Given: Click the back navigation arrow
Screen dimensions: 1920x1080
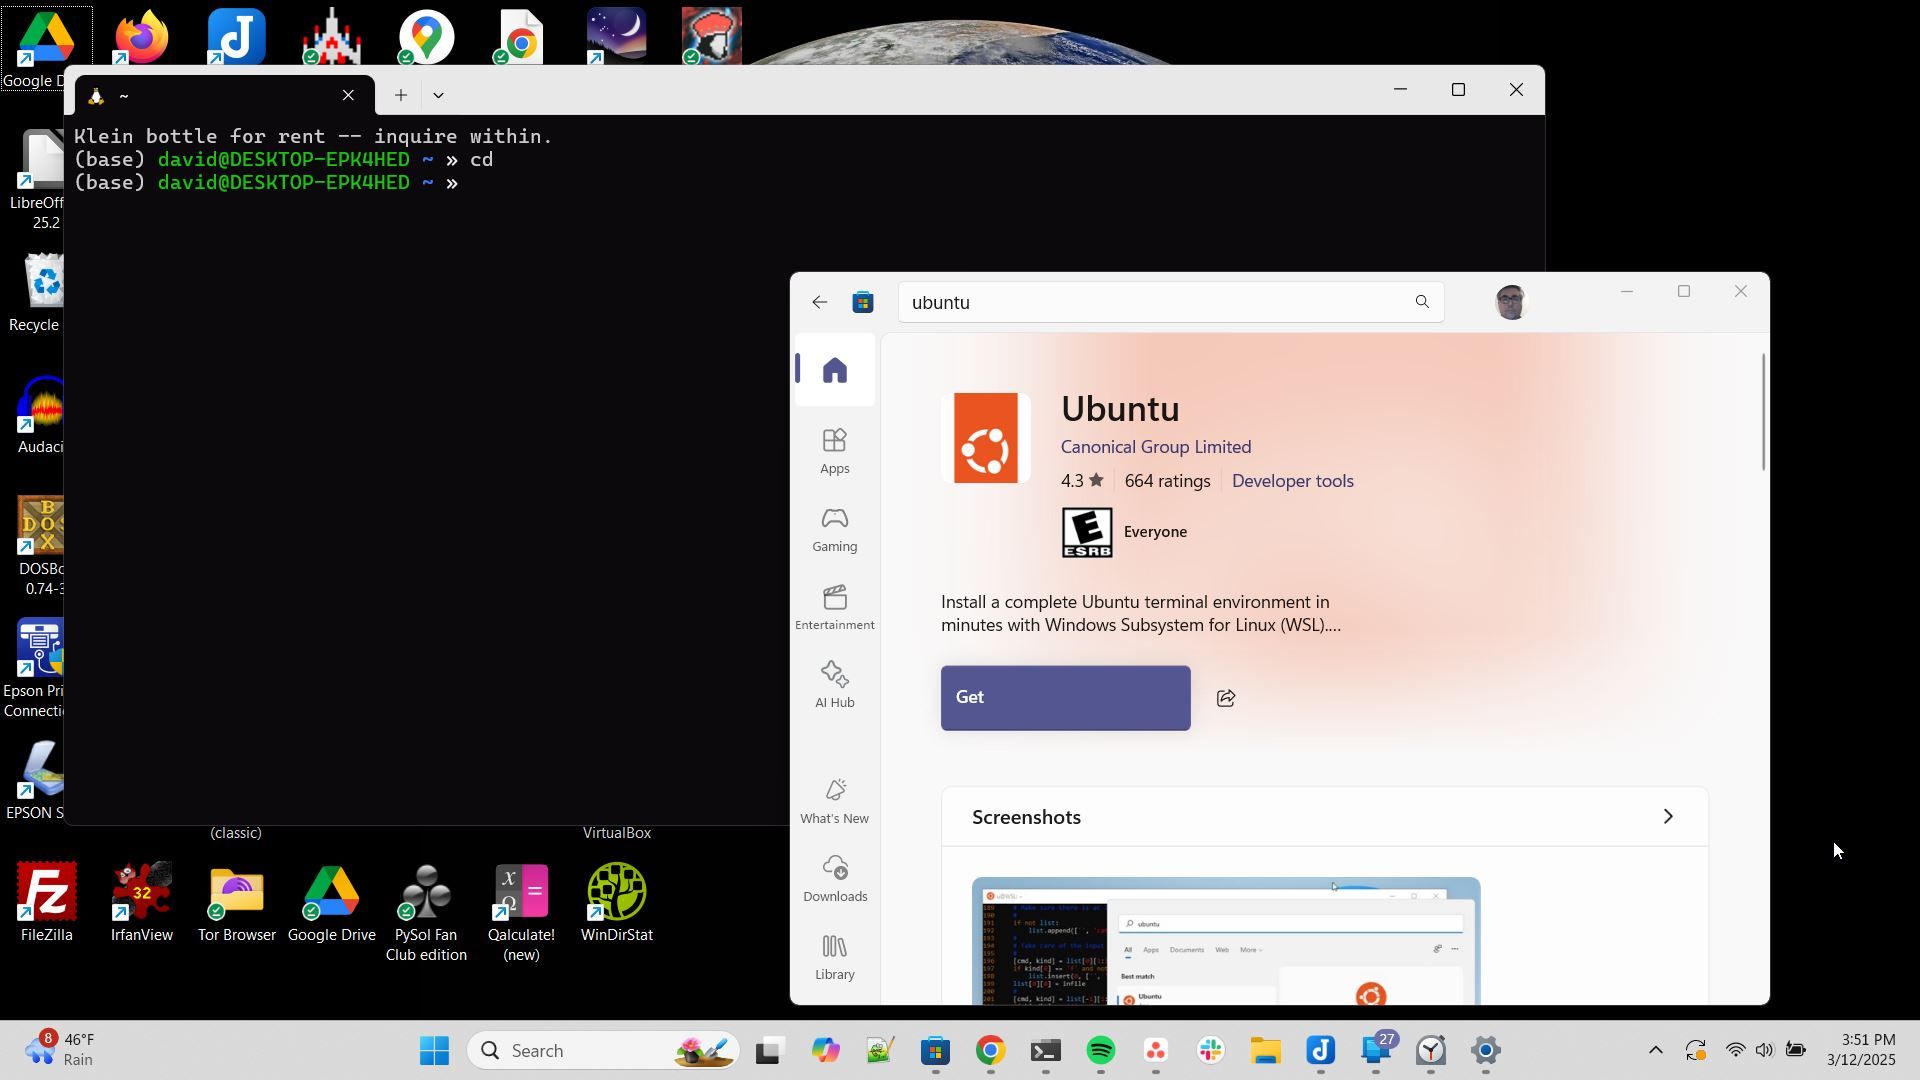Looking at the screenshot, I should pyautogui.click(x=820, y=301).
